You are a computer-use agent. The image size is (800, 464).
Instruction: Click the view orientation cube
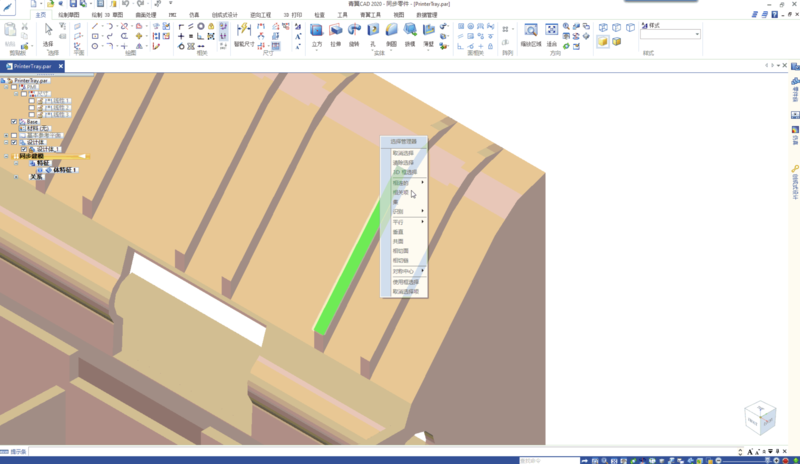[760, 418]
